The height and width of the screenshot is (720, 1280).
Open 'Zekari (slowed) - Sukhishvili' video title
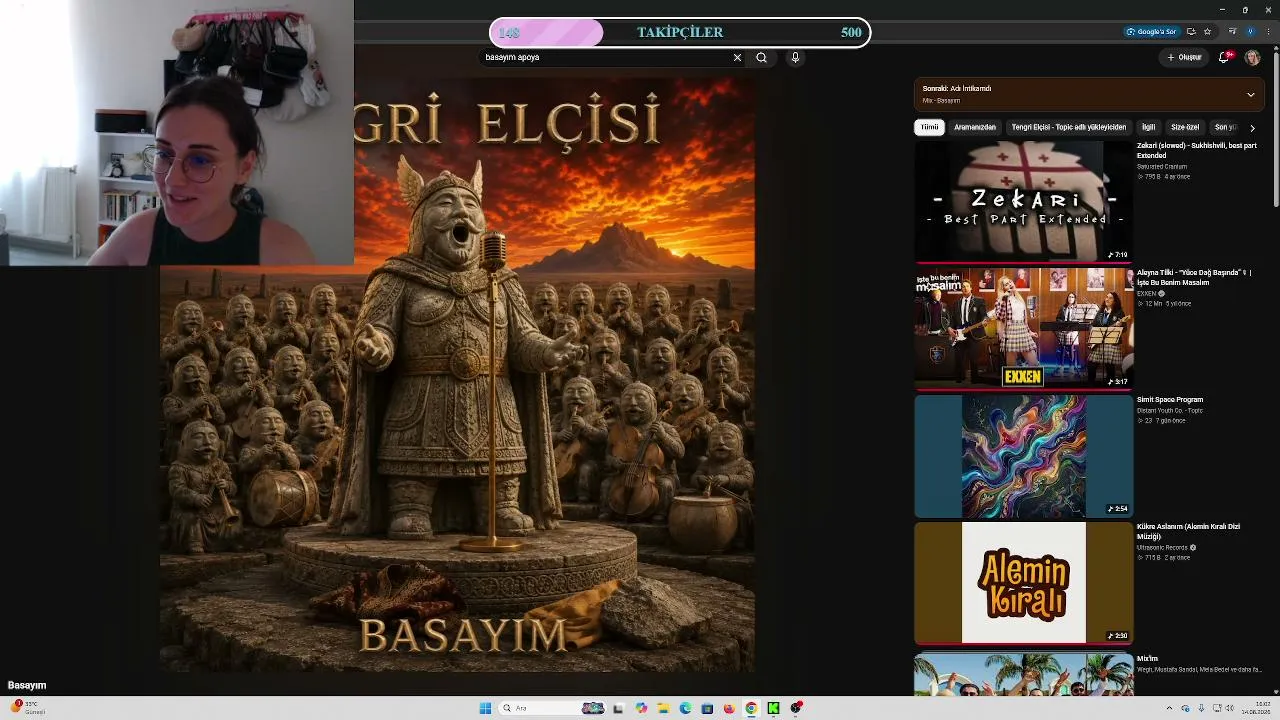click(x=1197, y=150)
